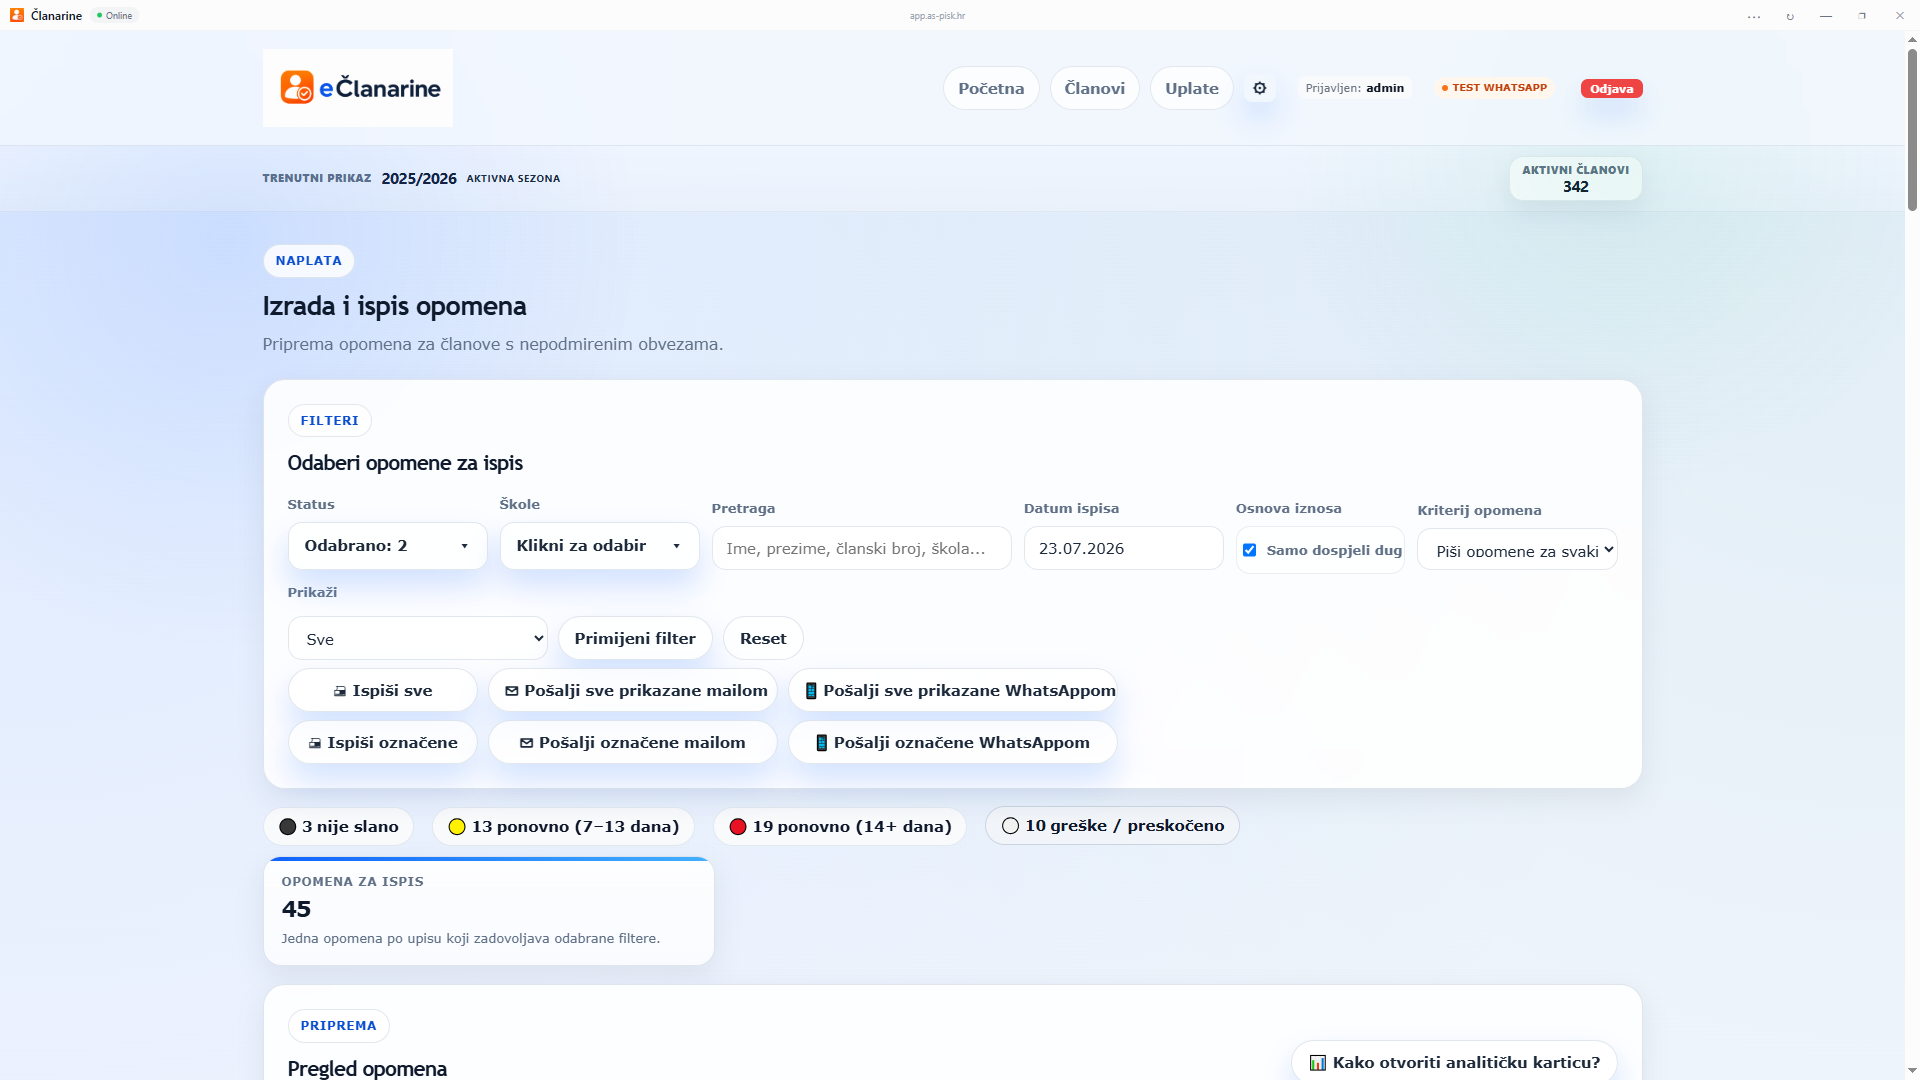
Task: Open the Uplate navigation tab
Action: pyautogui.click(x=1191, y=89)
